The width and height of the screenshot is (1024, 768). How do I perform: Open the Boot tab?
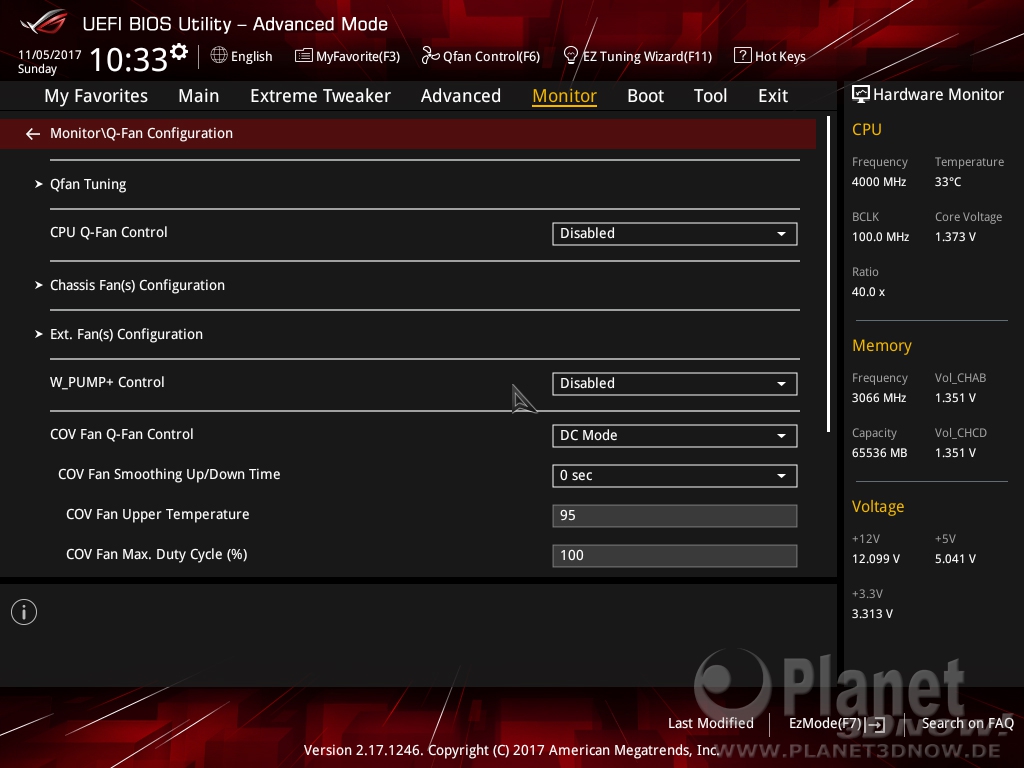(x=645, y=96)
